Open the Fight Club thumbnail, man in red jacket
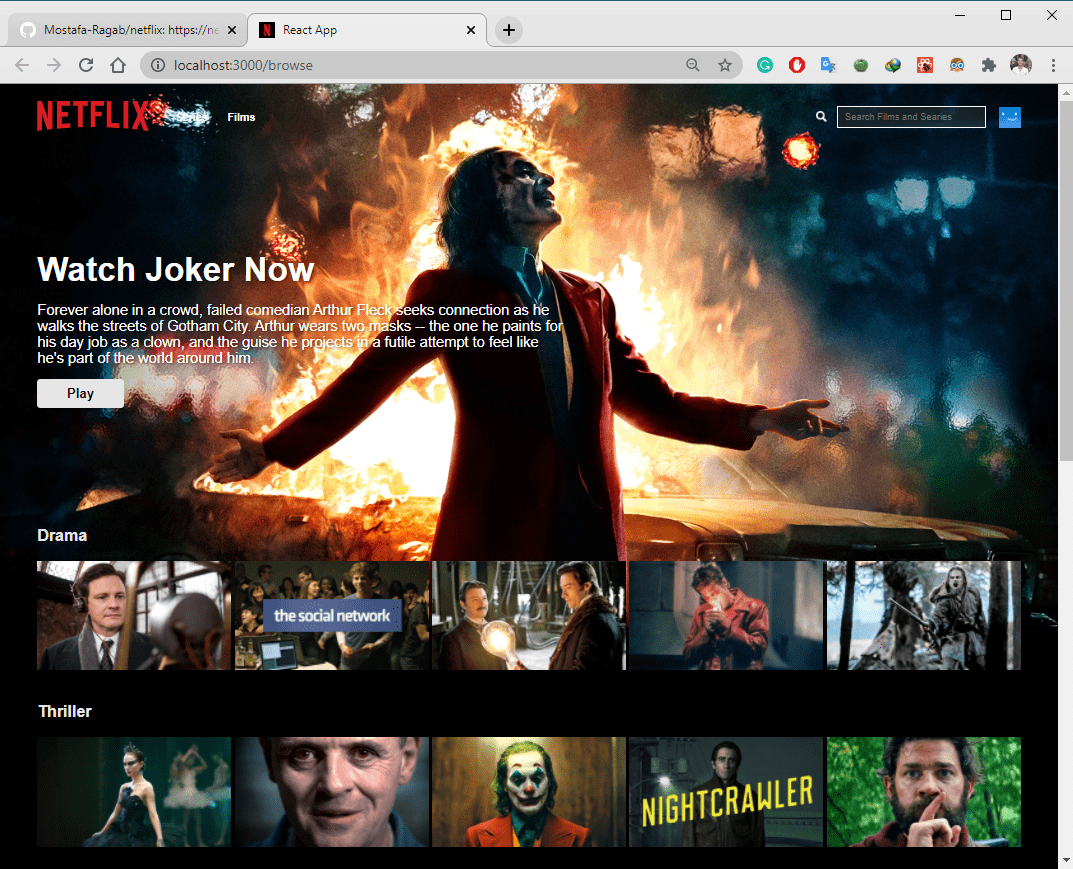Viewport: 1073px width, 869px height. pos(726,615)
